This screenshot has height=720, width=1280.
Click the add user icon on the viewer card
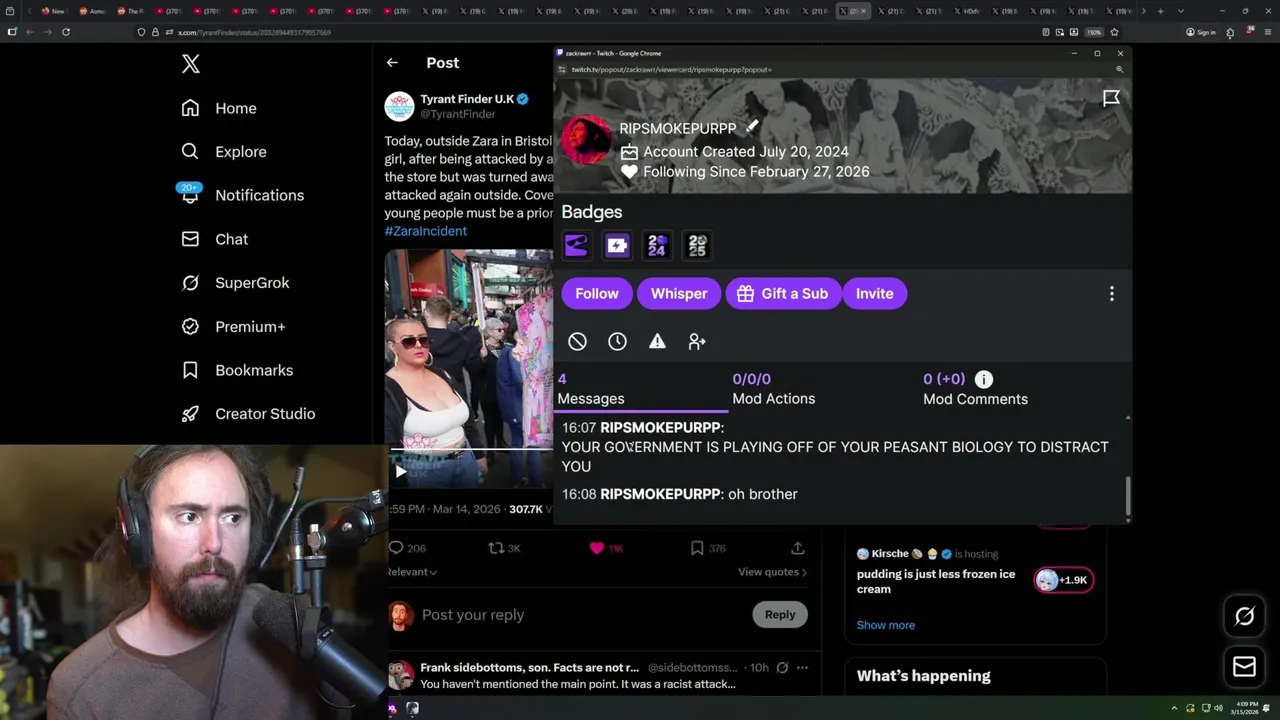coord(697,342)
